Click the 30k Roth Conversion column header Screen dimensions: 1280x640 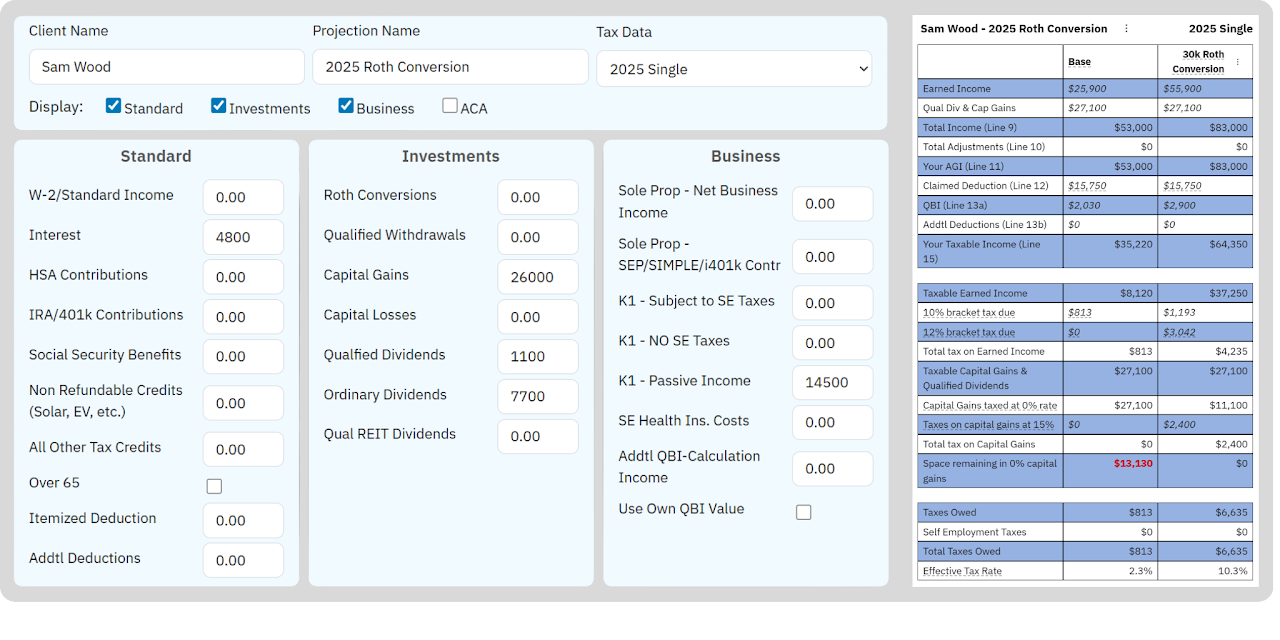point(1197,62)
